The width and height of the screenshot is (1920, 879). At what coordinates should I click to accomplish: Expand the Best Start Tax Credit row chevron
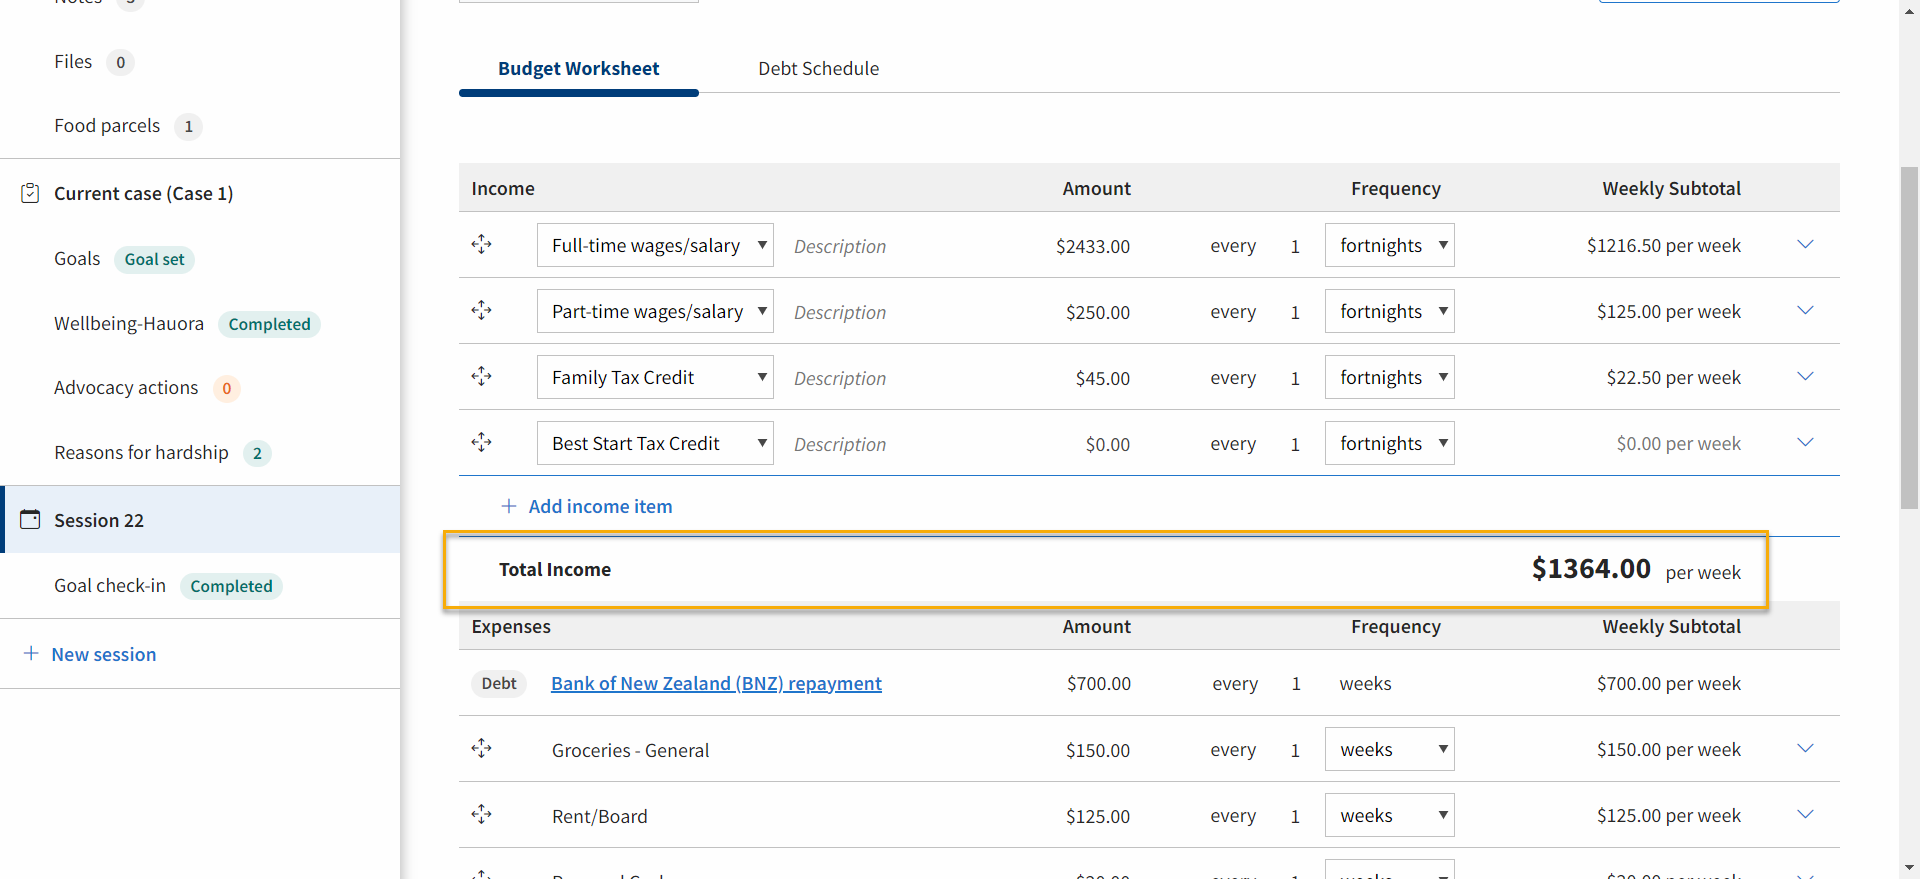[1805, 442]
